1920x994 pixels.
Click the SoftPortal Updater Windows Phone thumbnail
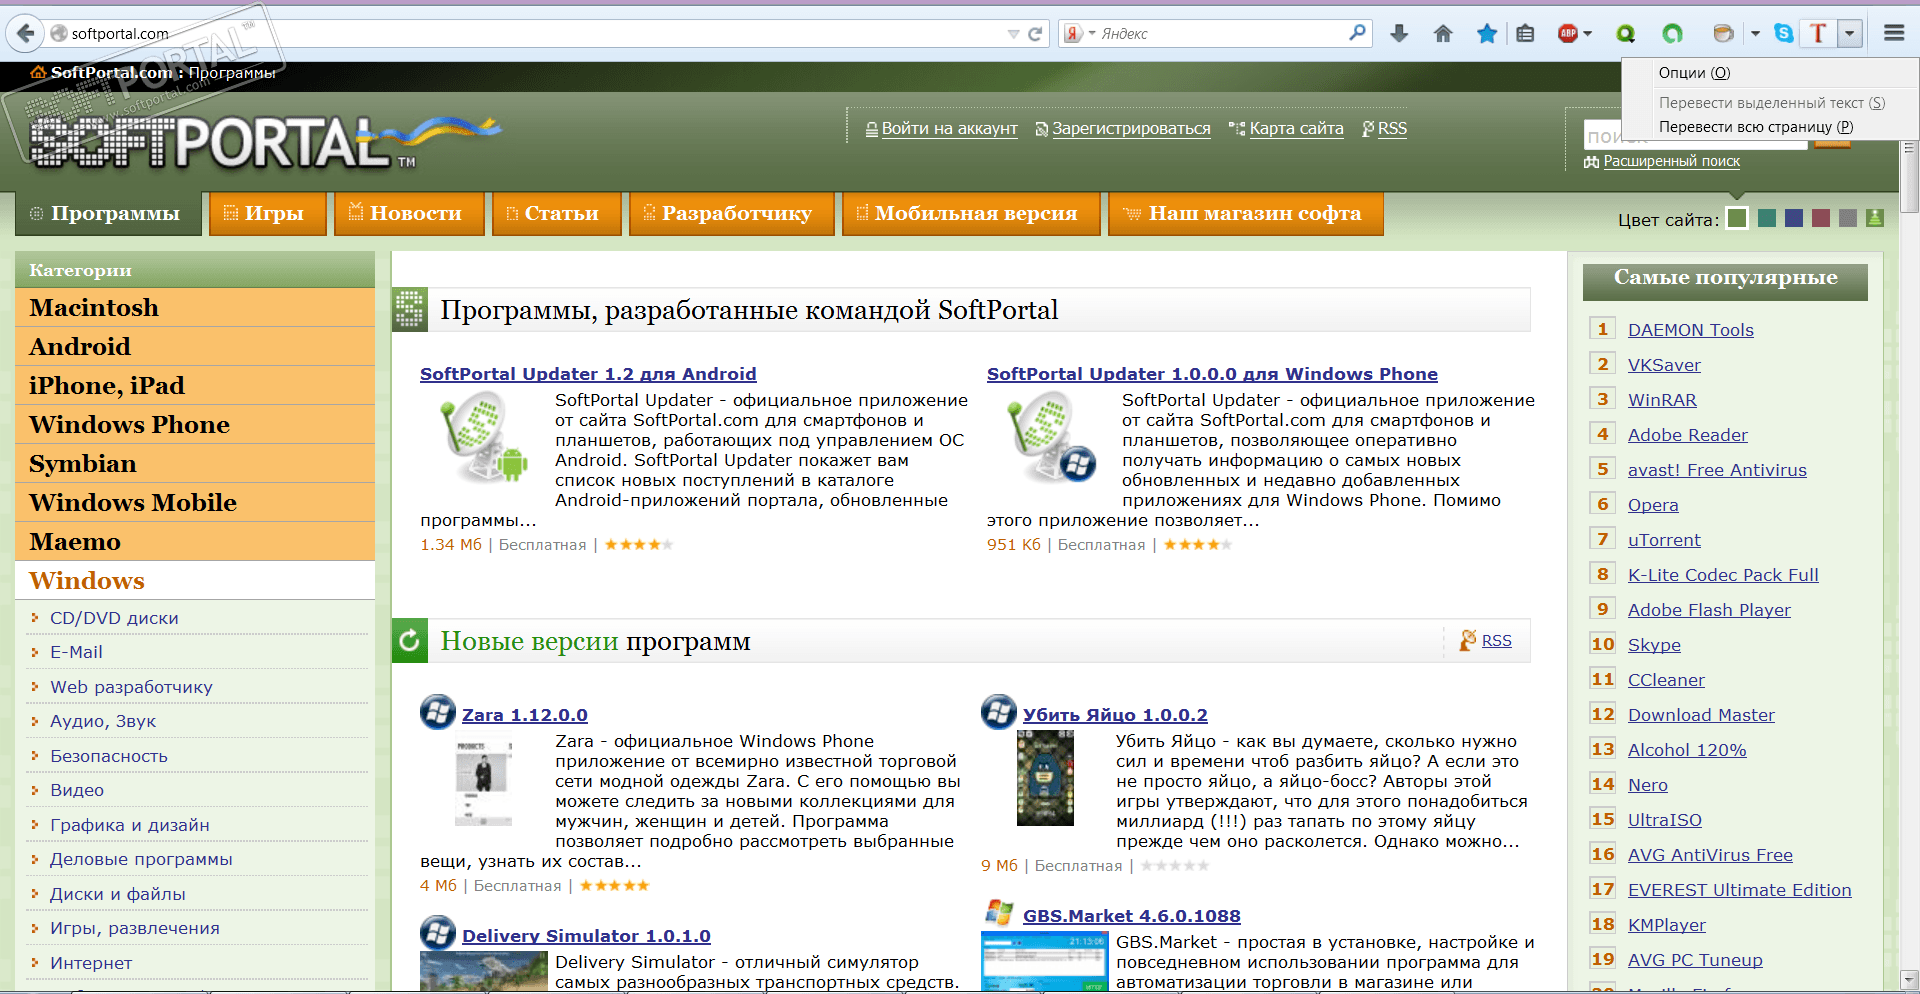pyautogui.click(x=1051, y=438)
